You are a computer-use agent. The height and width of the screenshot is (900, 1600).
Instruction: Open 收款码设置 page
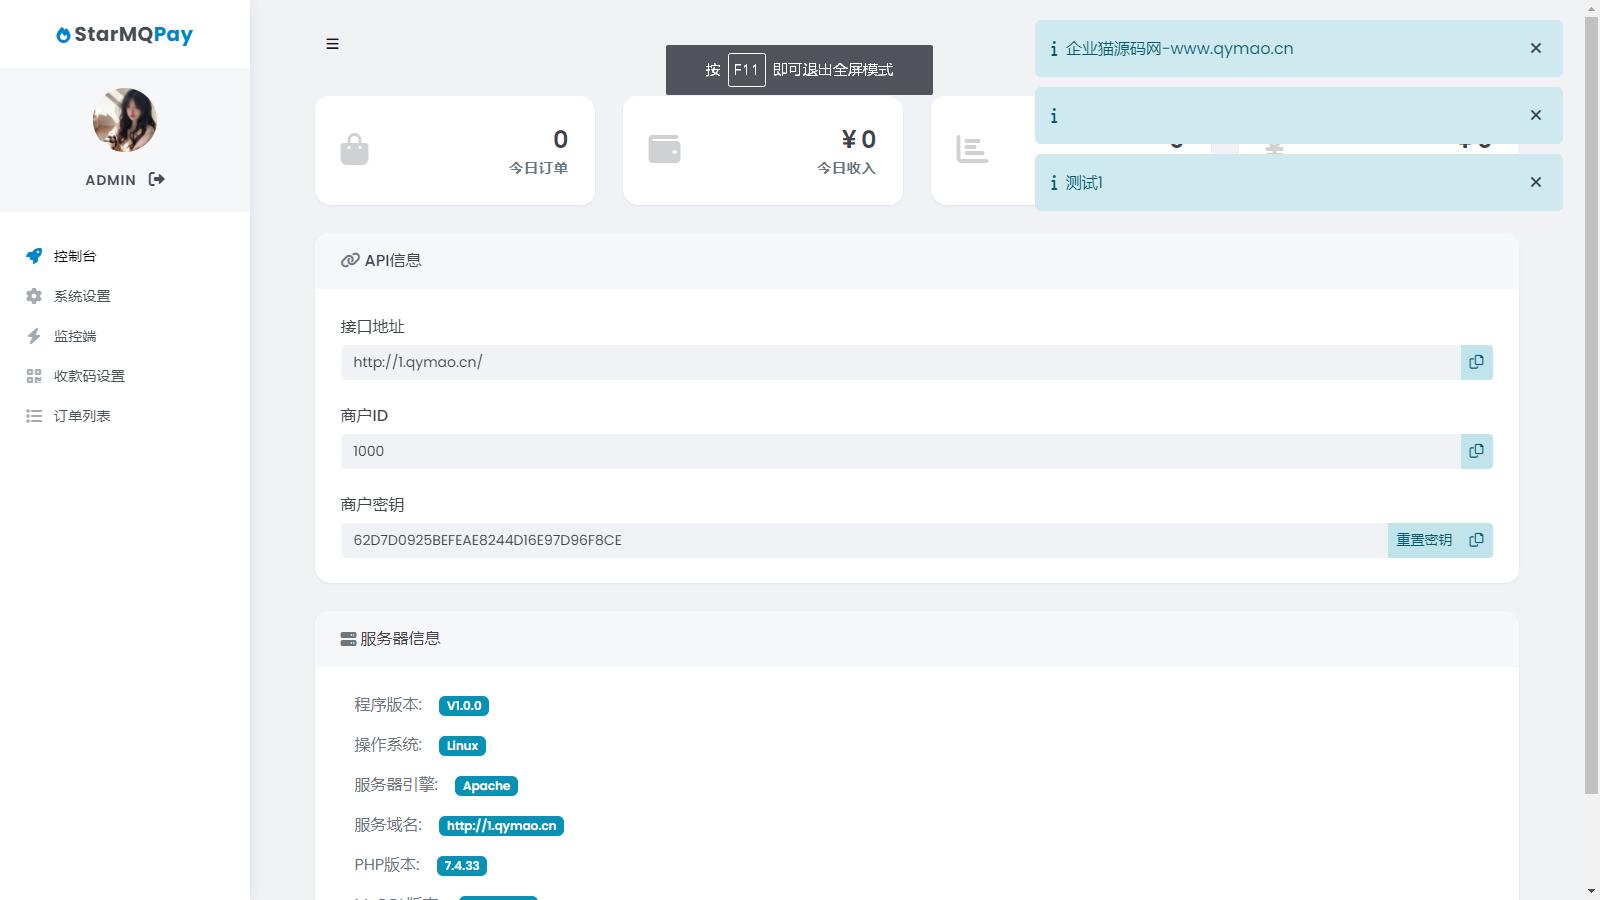89,376
